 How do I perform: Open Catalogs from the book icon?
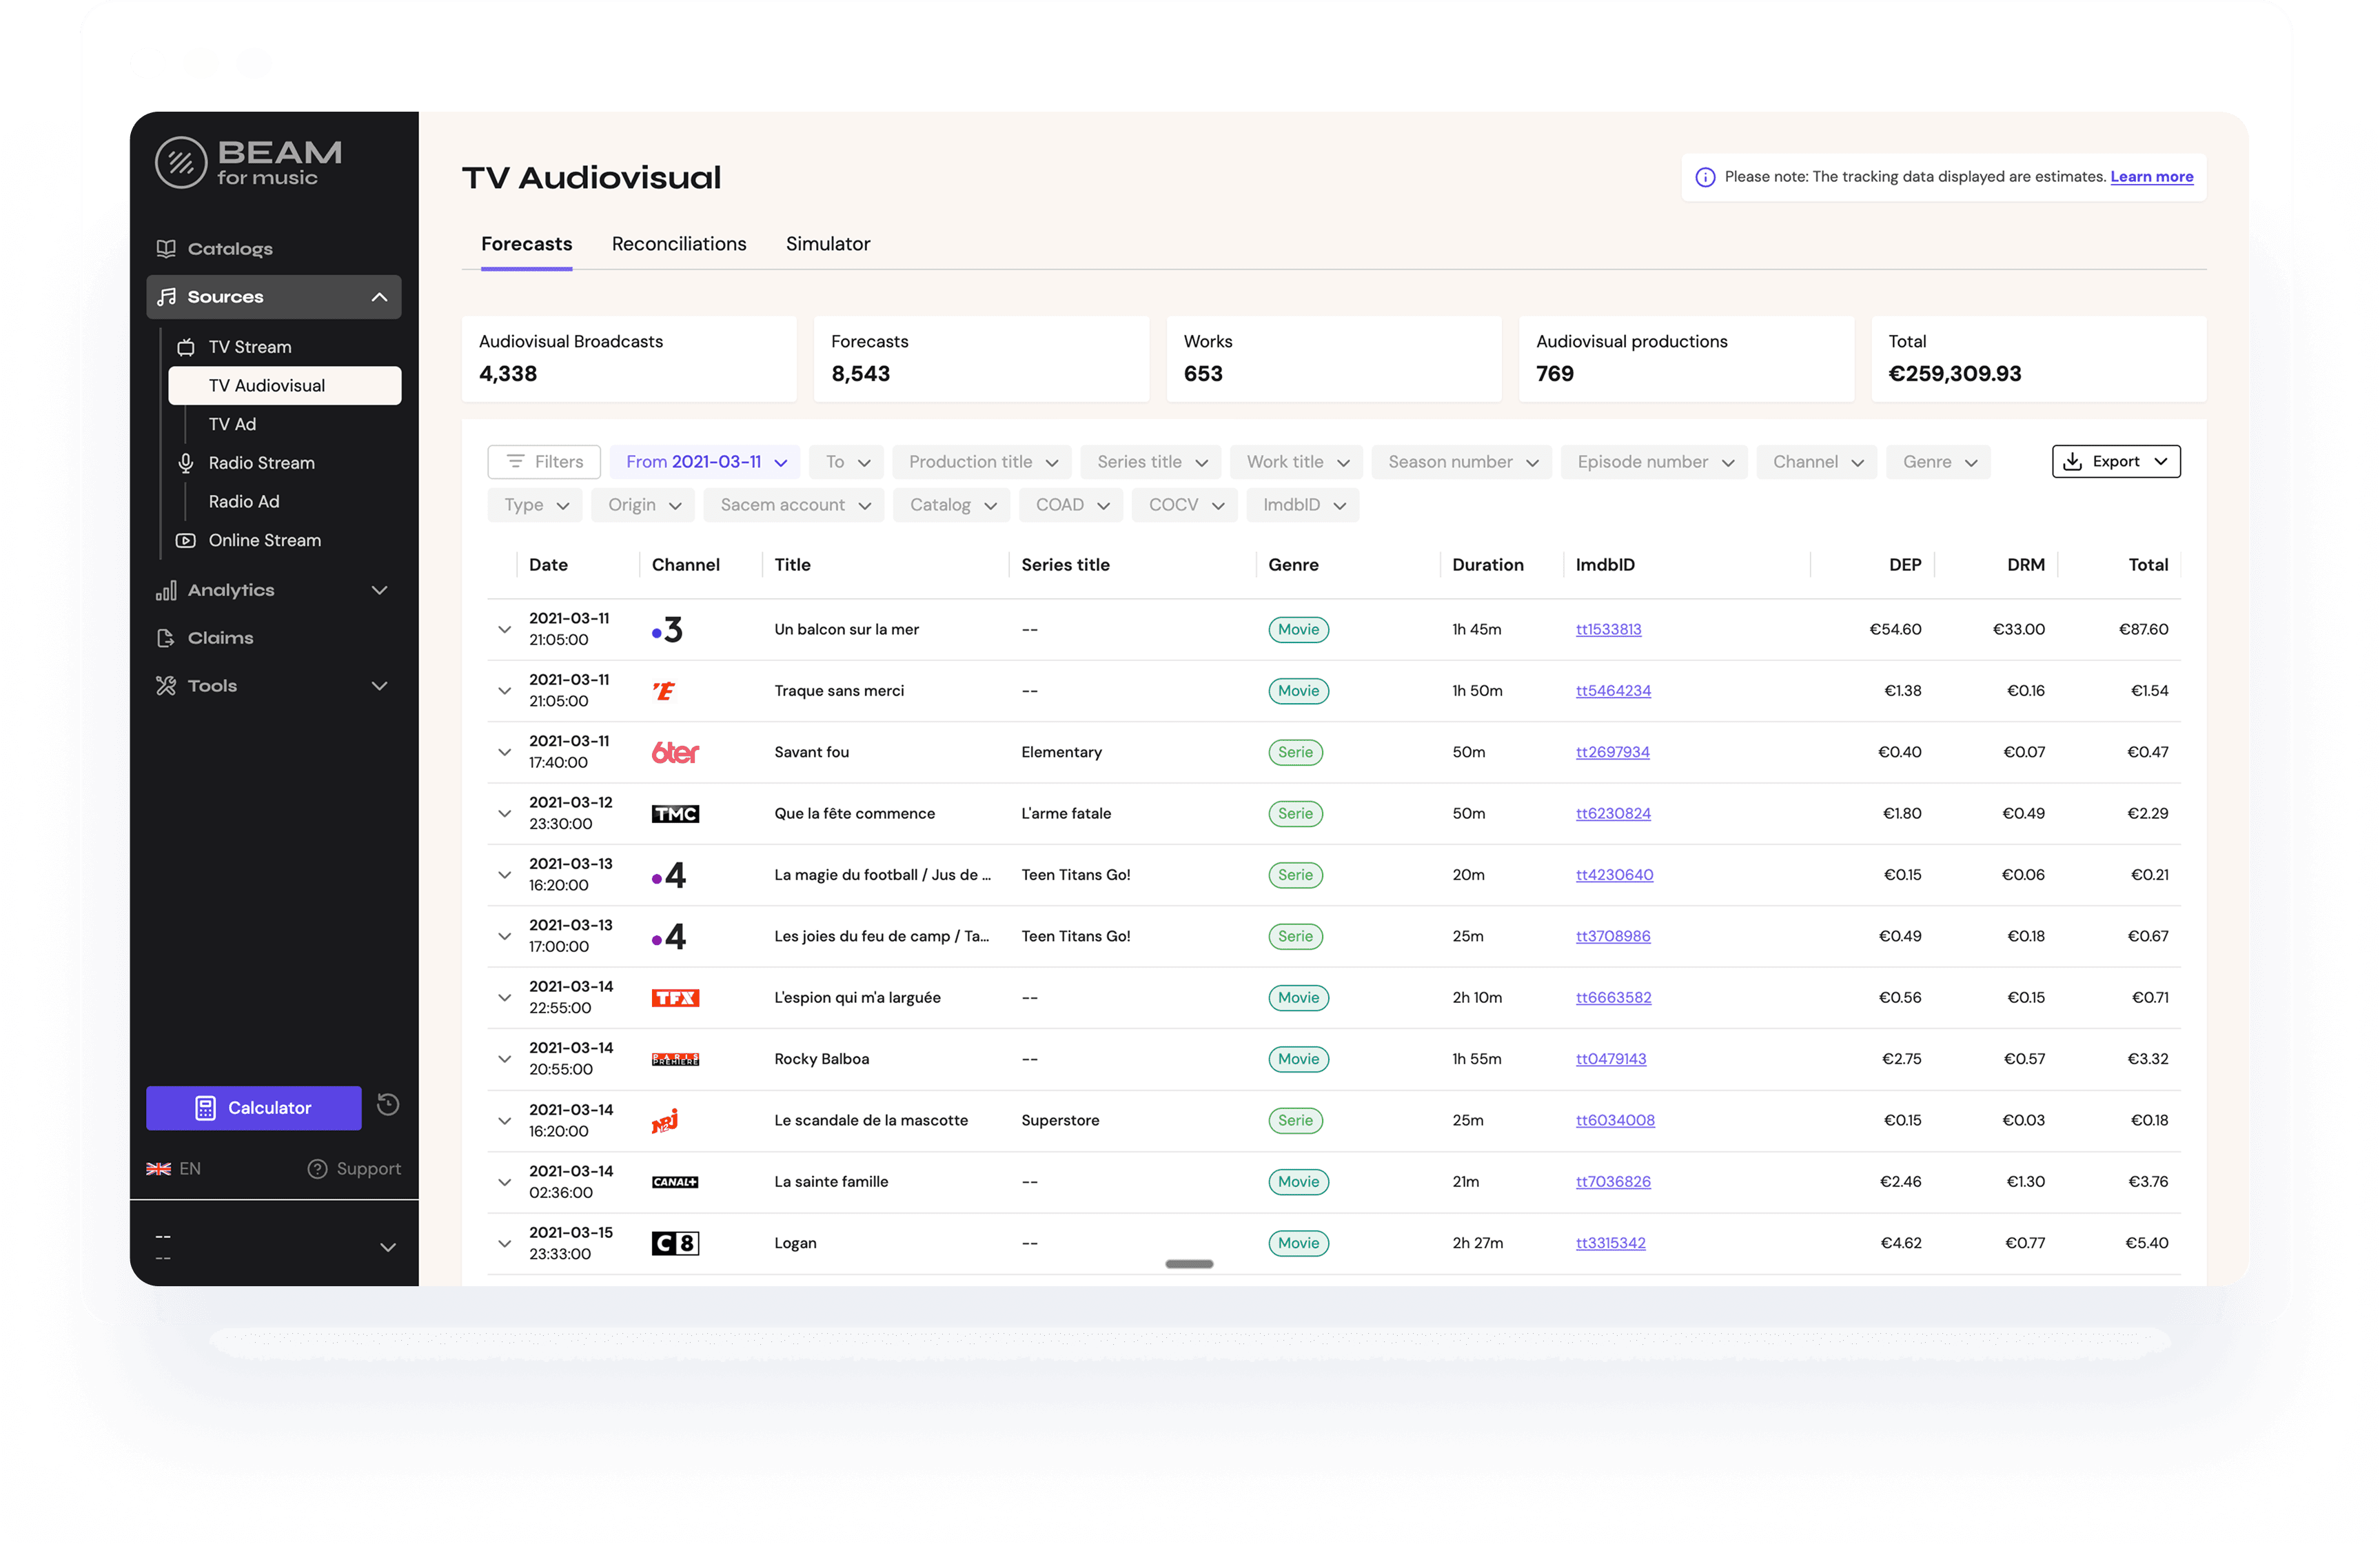pyautogui.click(x=166, y=249)
